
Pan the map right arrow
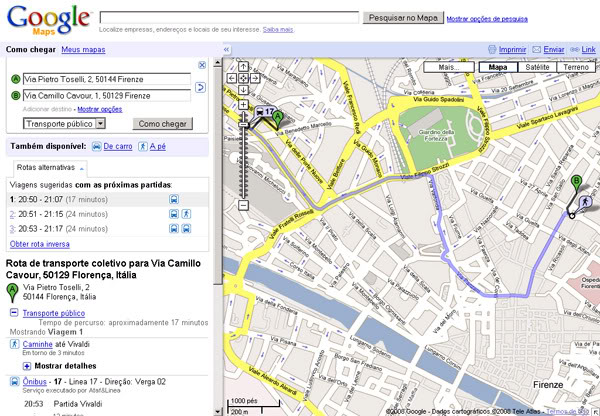(255, 78)
